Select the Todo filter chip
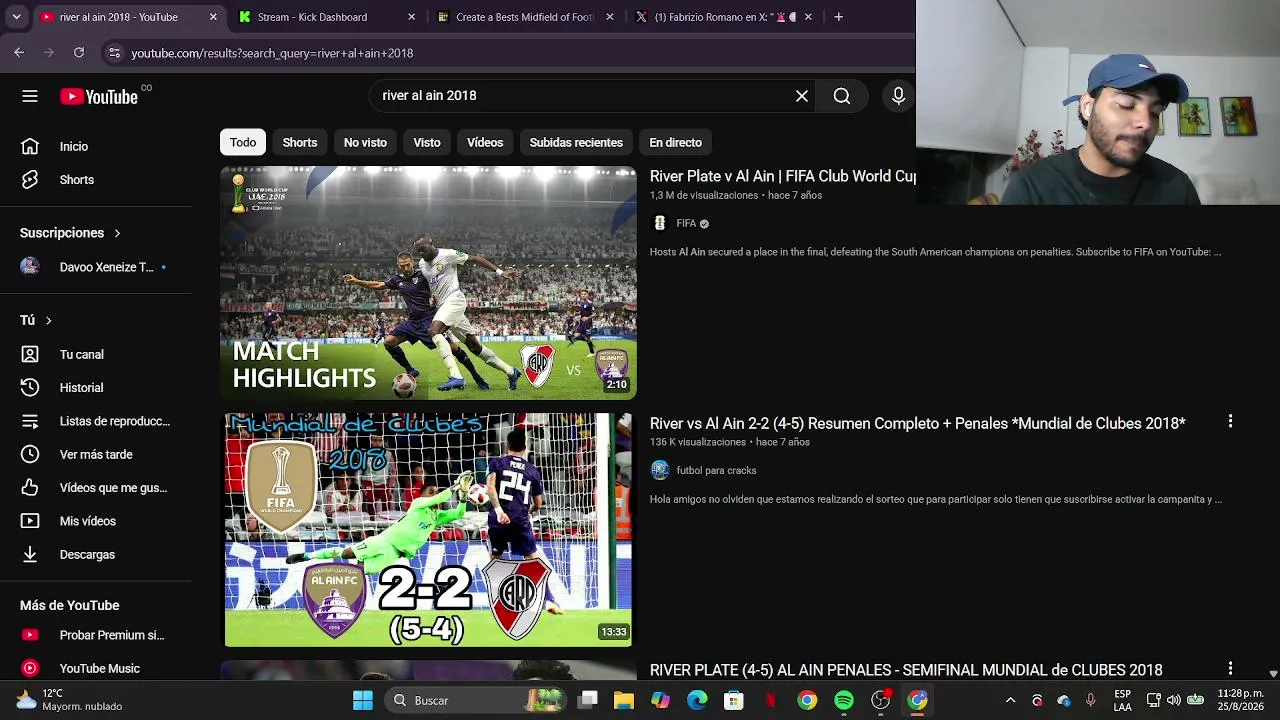This screenshot has width=1280, height=720. tap(243, 142)
